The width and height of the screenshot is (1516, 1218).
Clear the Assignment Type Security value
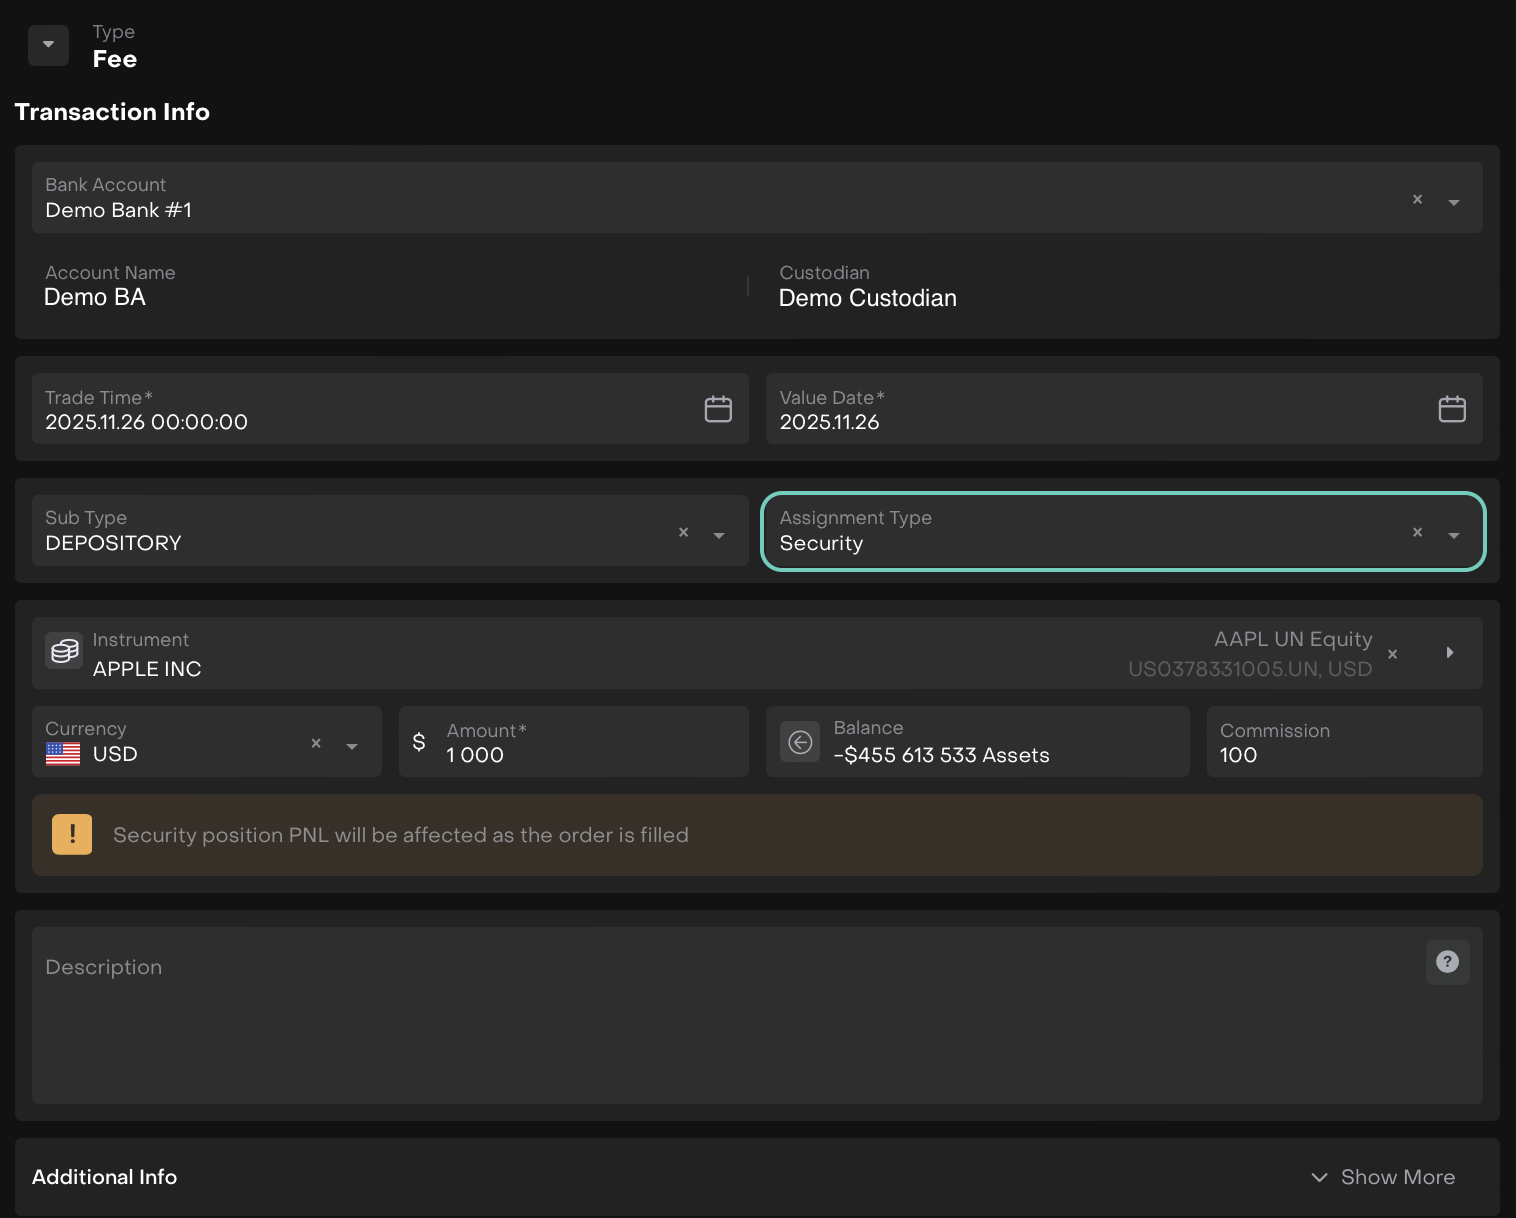point(1417,533)
